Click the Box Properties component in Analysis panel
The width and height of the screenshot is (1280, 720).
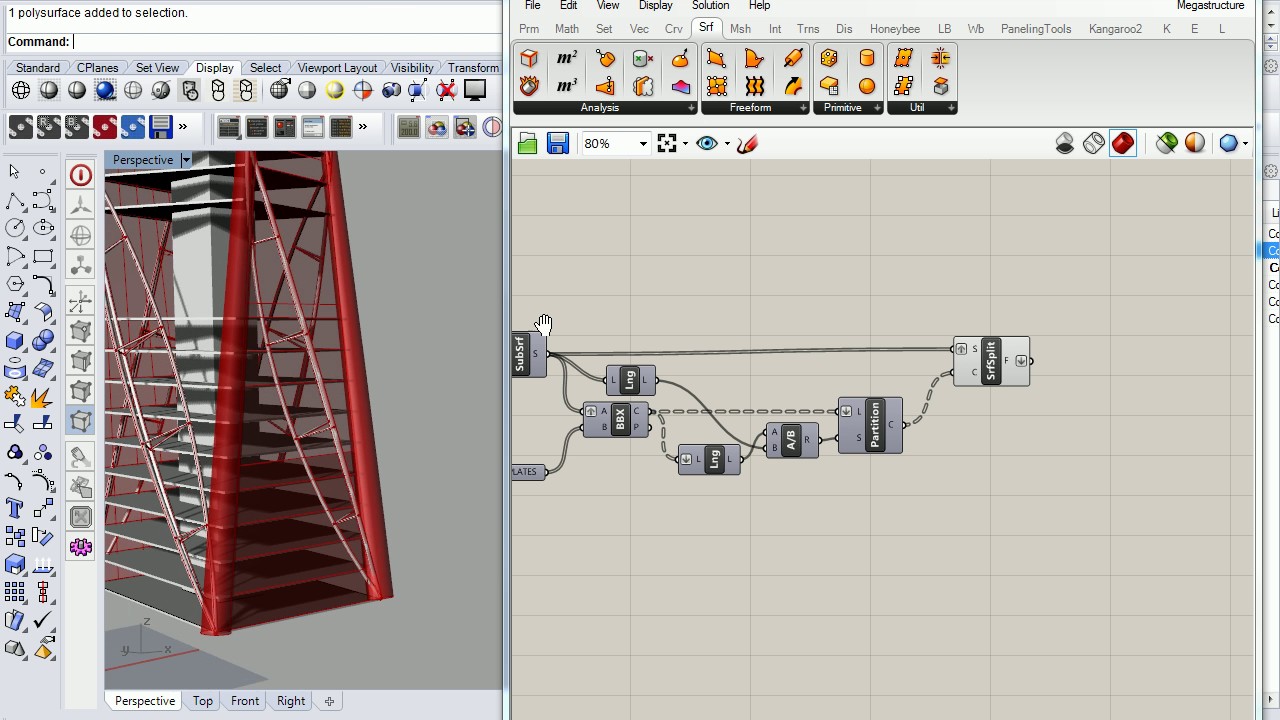pos(529,58)
